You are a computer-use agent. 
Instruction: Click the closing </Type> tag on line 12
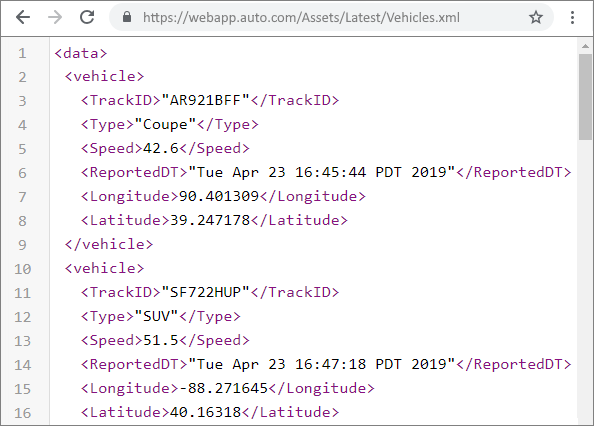tap(209, 316)
